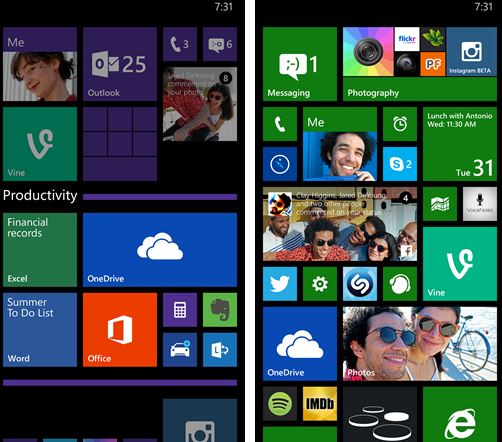The width and height of the screenshot is (502, 442).
Task: Open the Internet Explorer tile
Action: (x=460, y=414)
